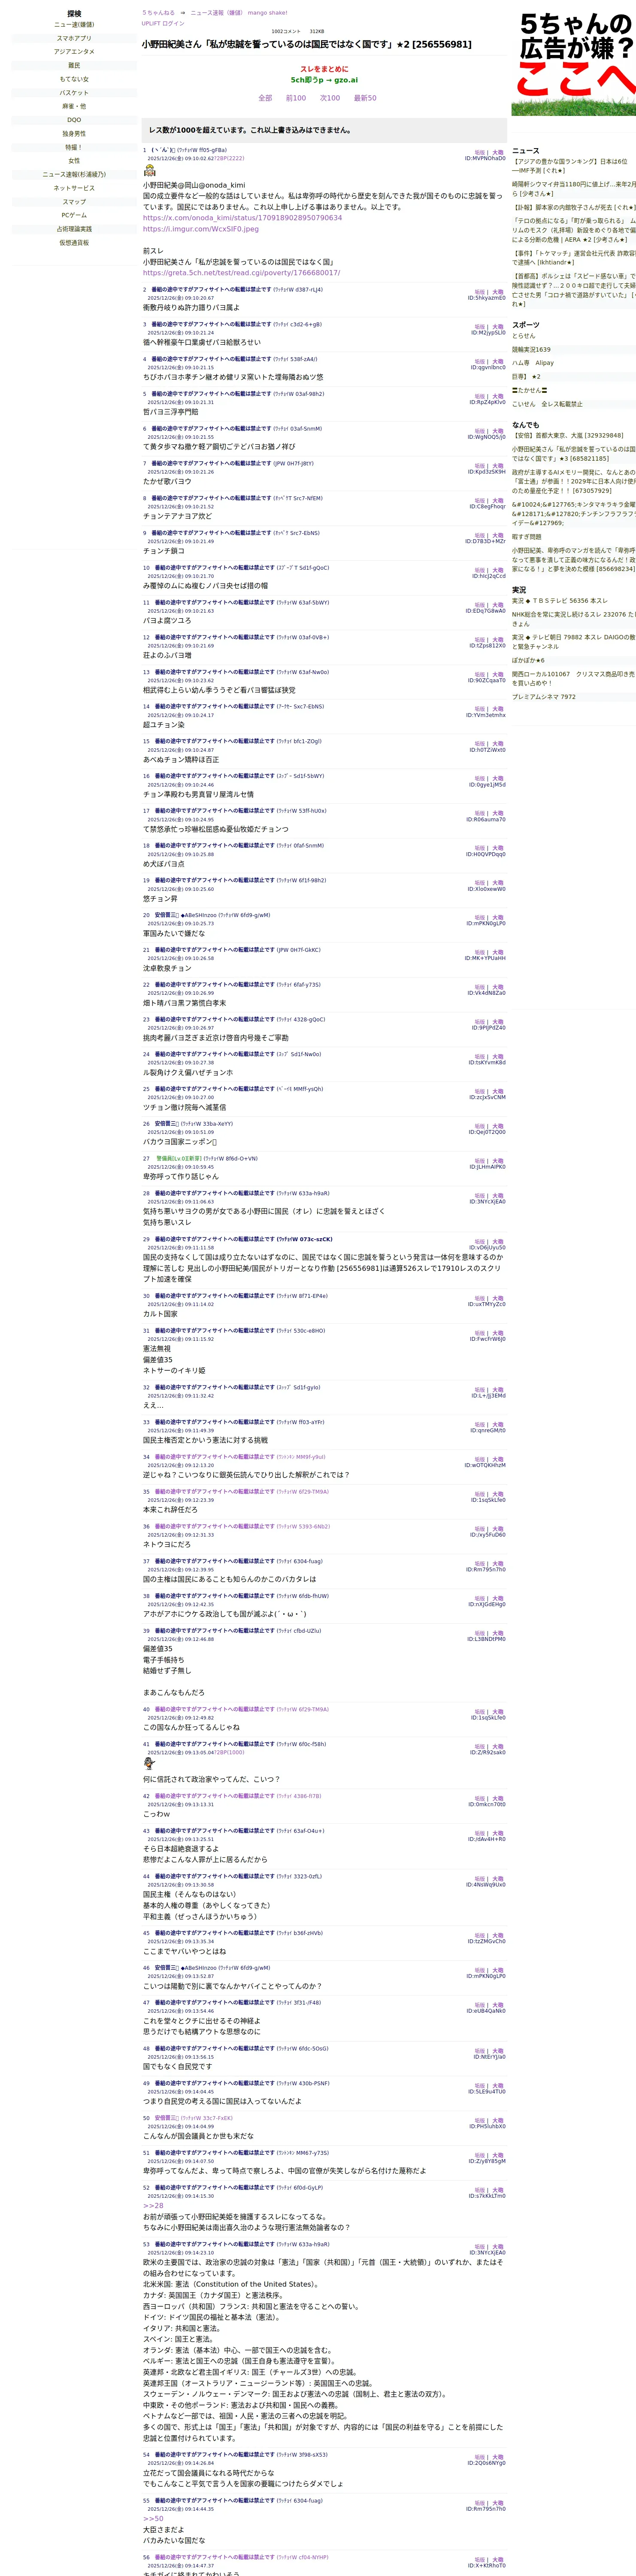The image size is (636, 2576).
Task: Click the >>28 anchor in post 52
Action: tap(153, 2205)
